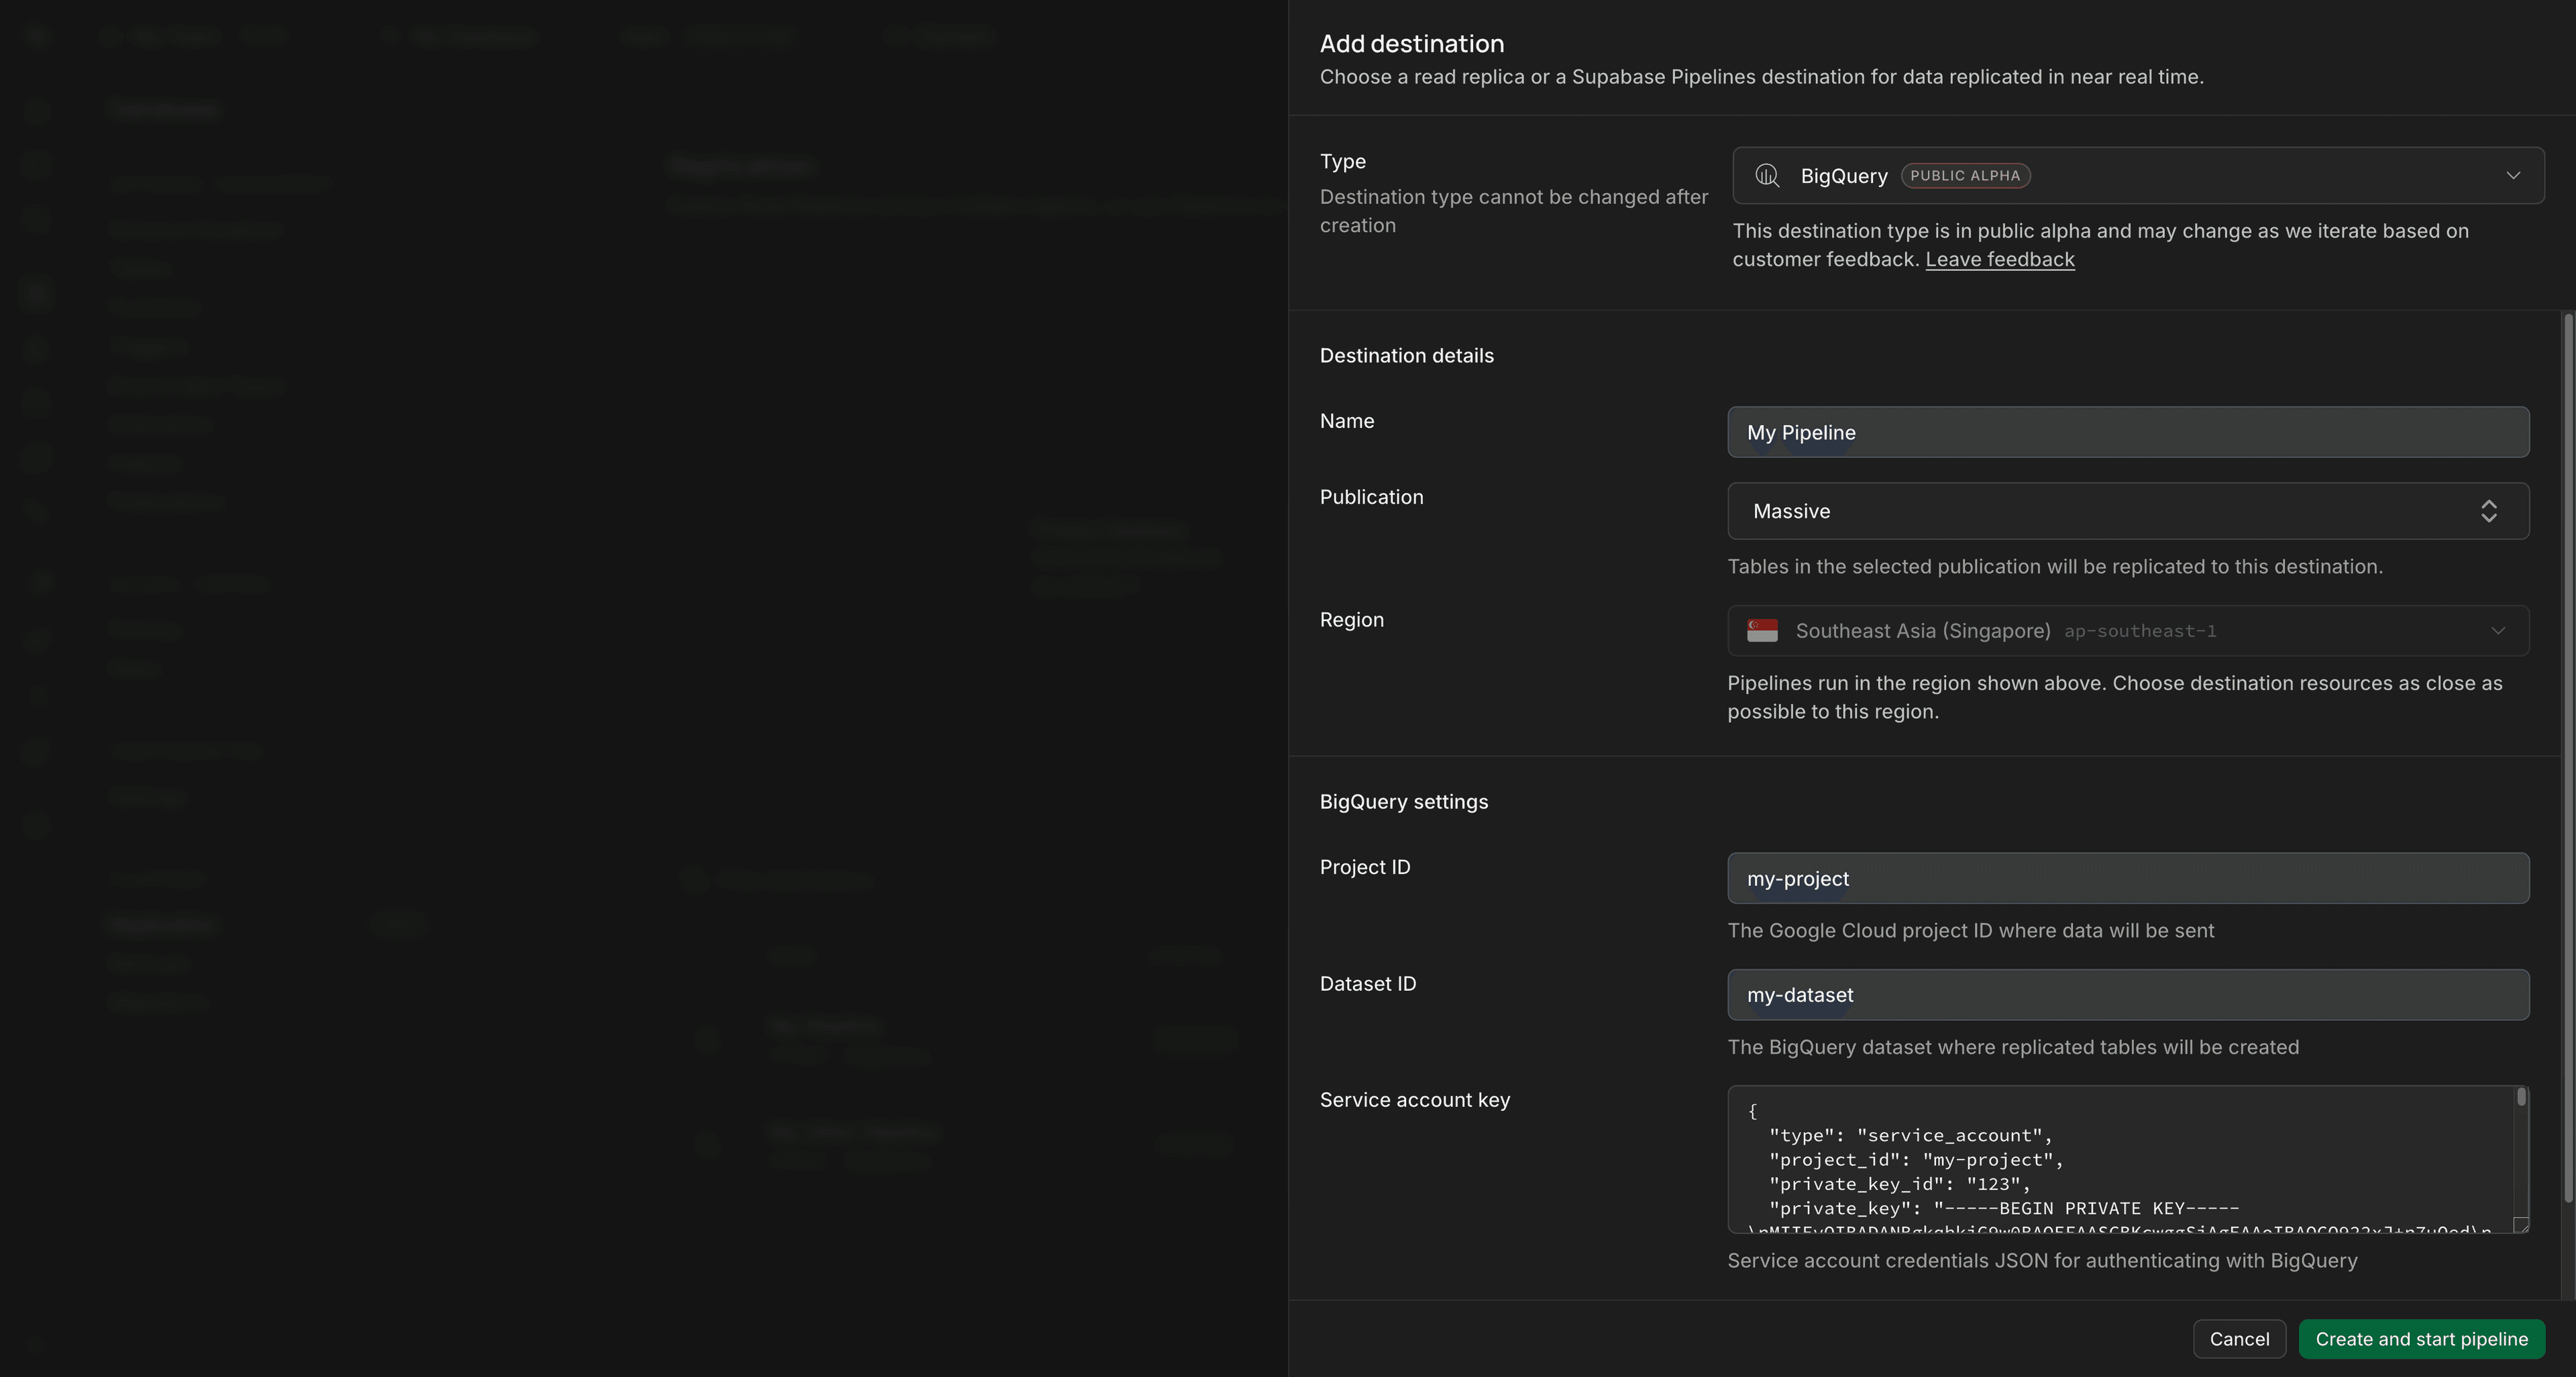Screen dimensions: 2576x1377
Task: Click Create and start pipeline button
Action: pos(2421,1339)
